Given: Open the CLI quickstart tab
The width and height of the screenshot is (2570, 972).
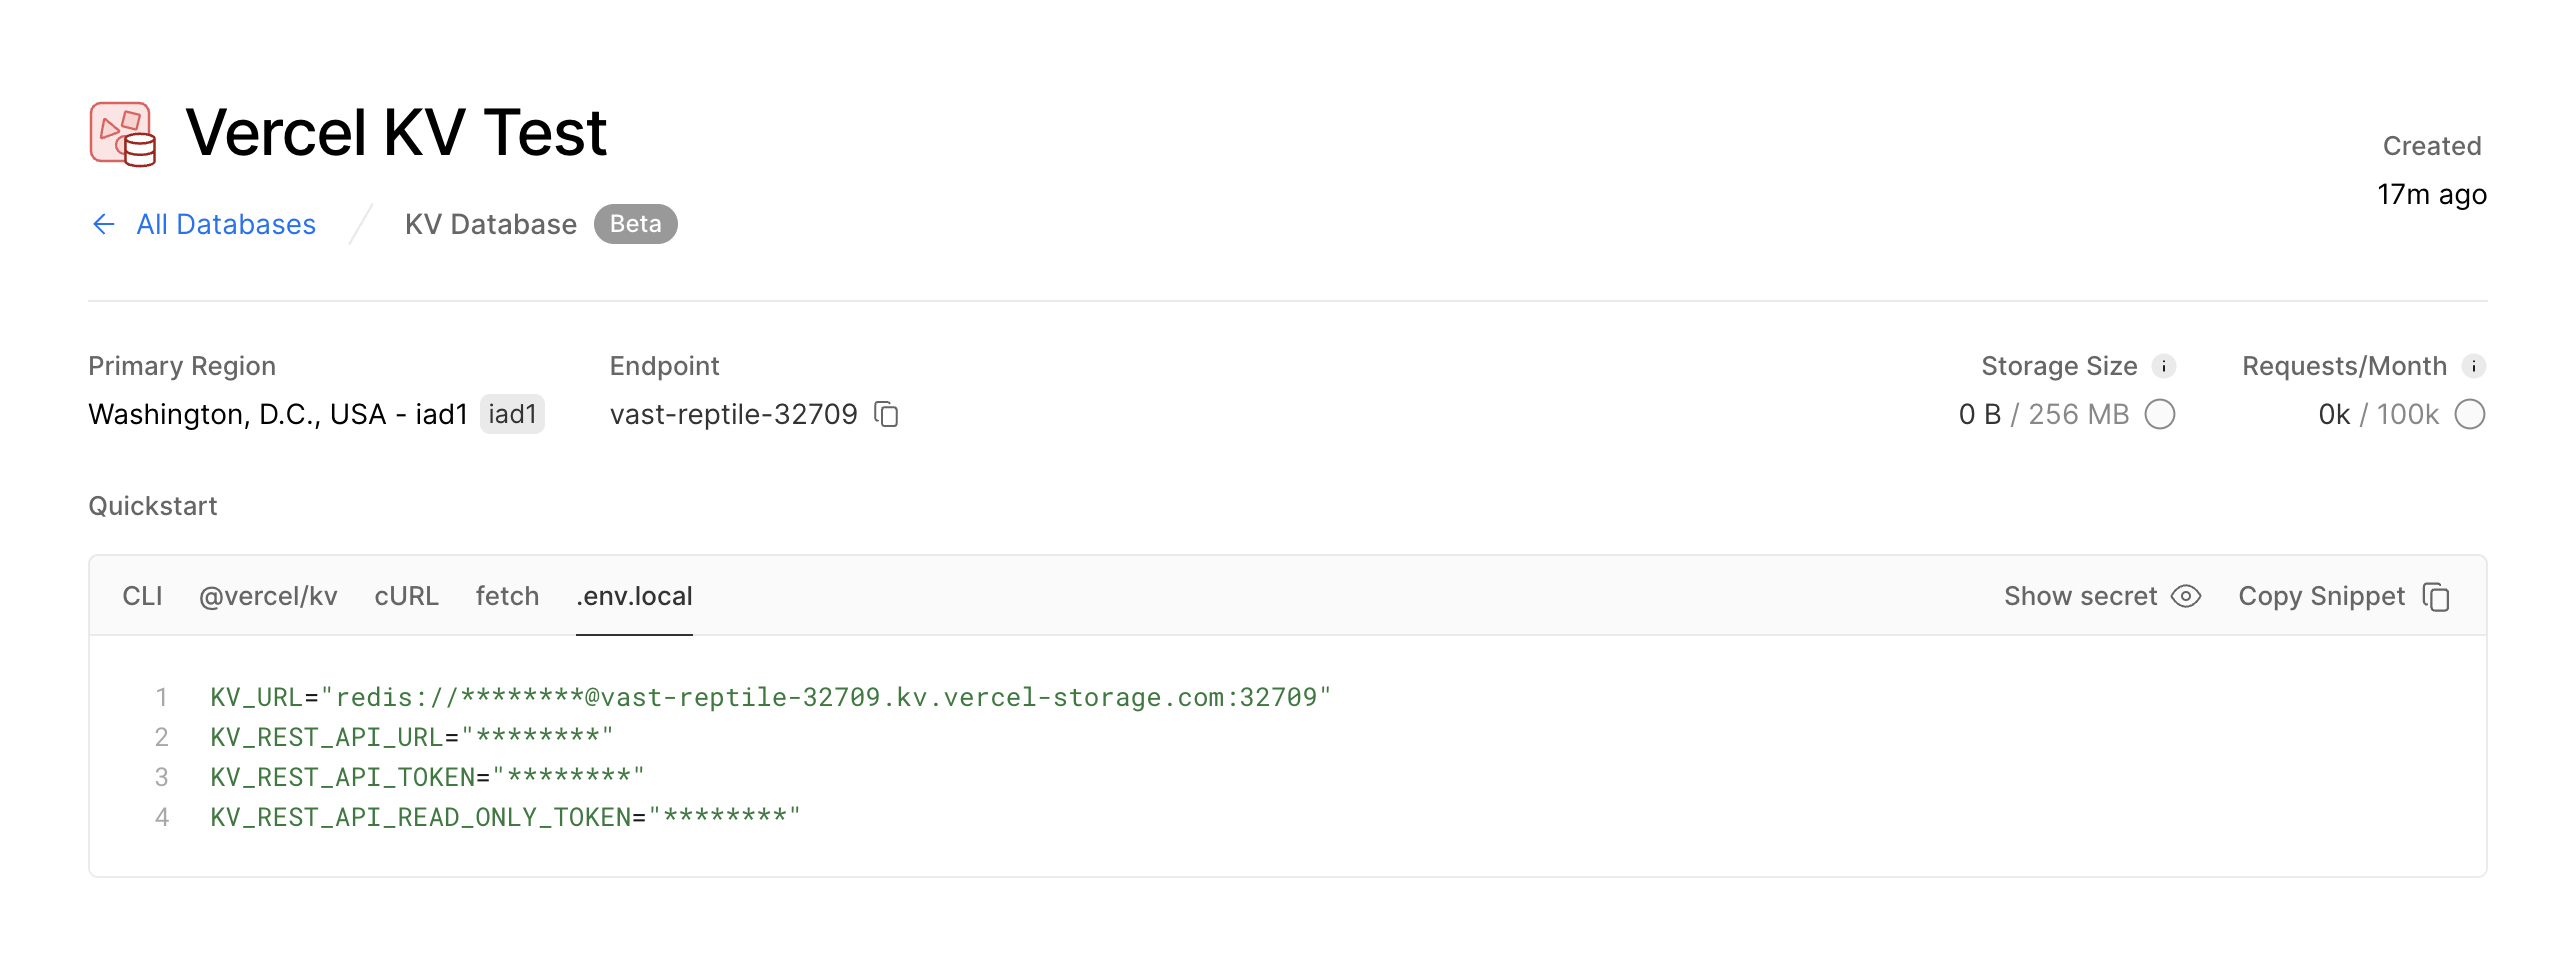Looking at the screenshot, I should tap(143, 595).
